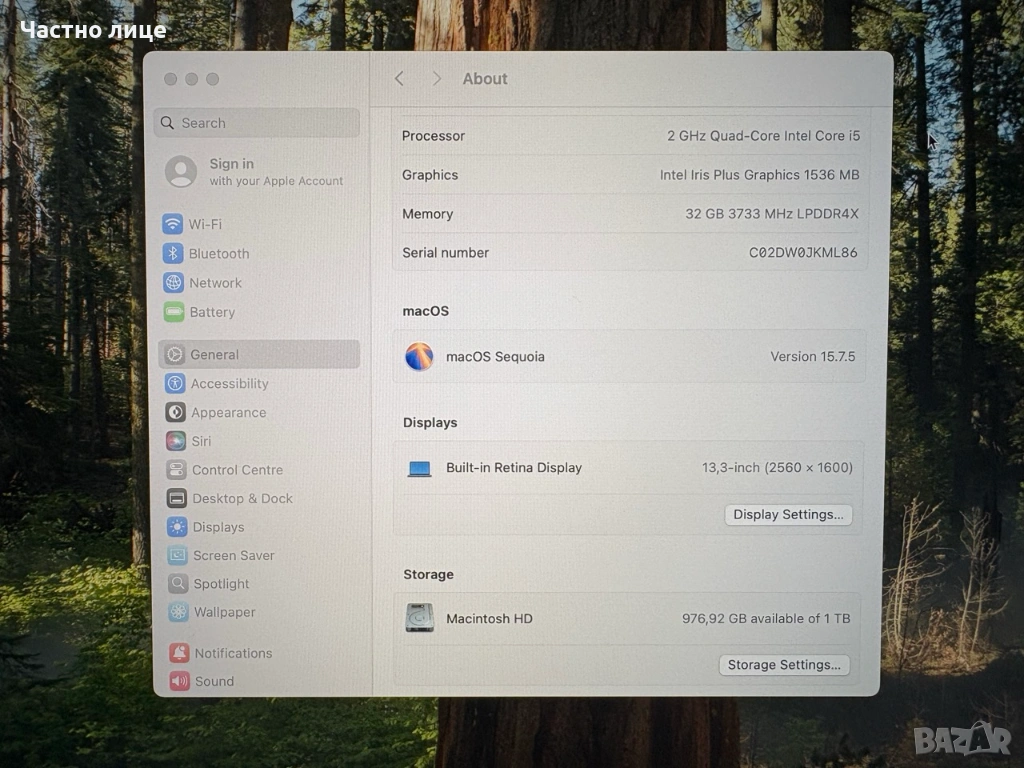Open Wi-Fi settings icon in sidebar

tap(173, 224)
